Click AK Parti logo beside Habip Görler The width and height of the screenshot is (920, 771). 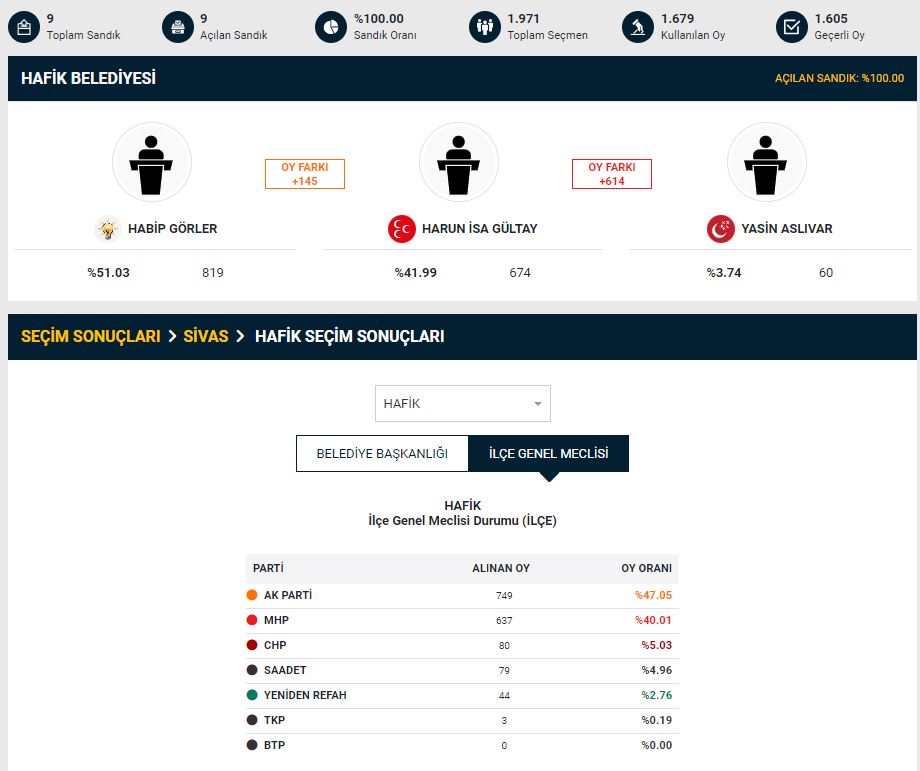tap(107, 229)
